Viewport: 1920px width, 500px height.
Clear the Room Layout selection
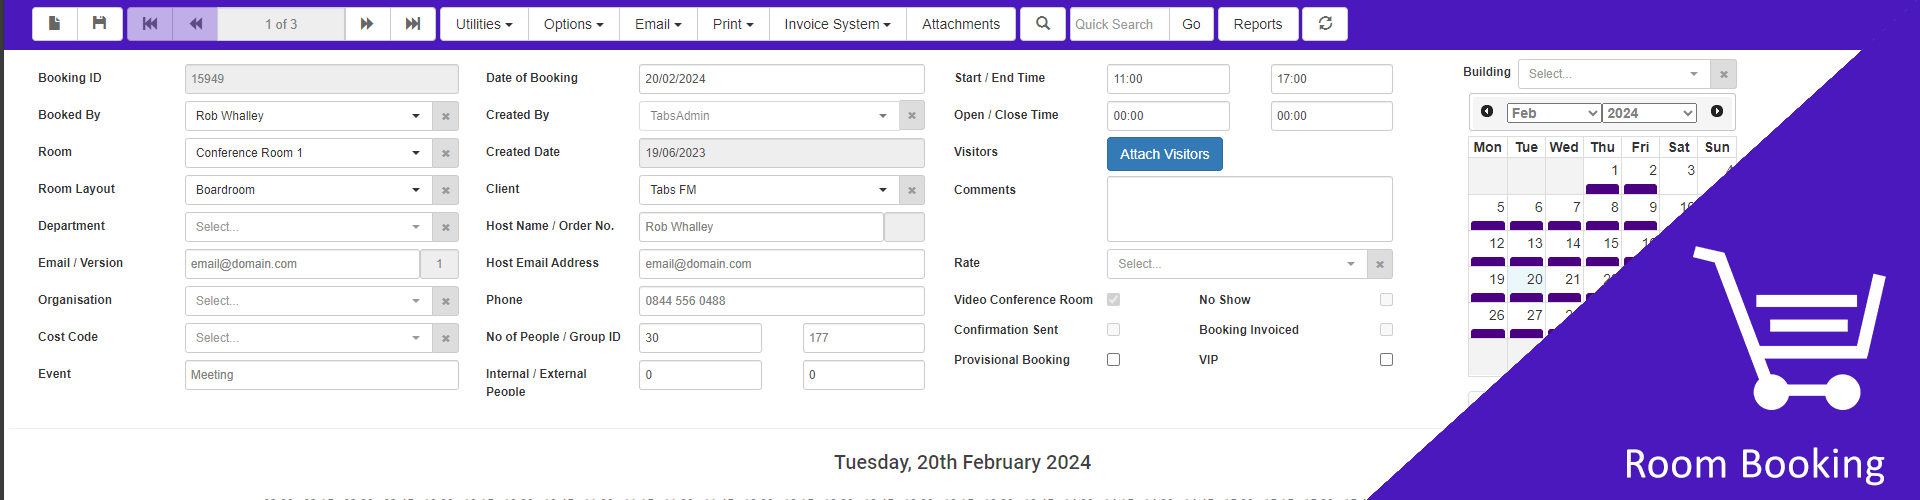446,190
